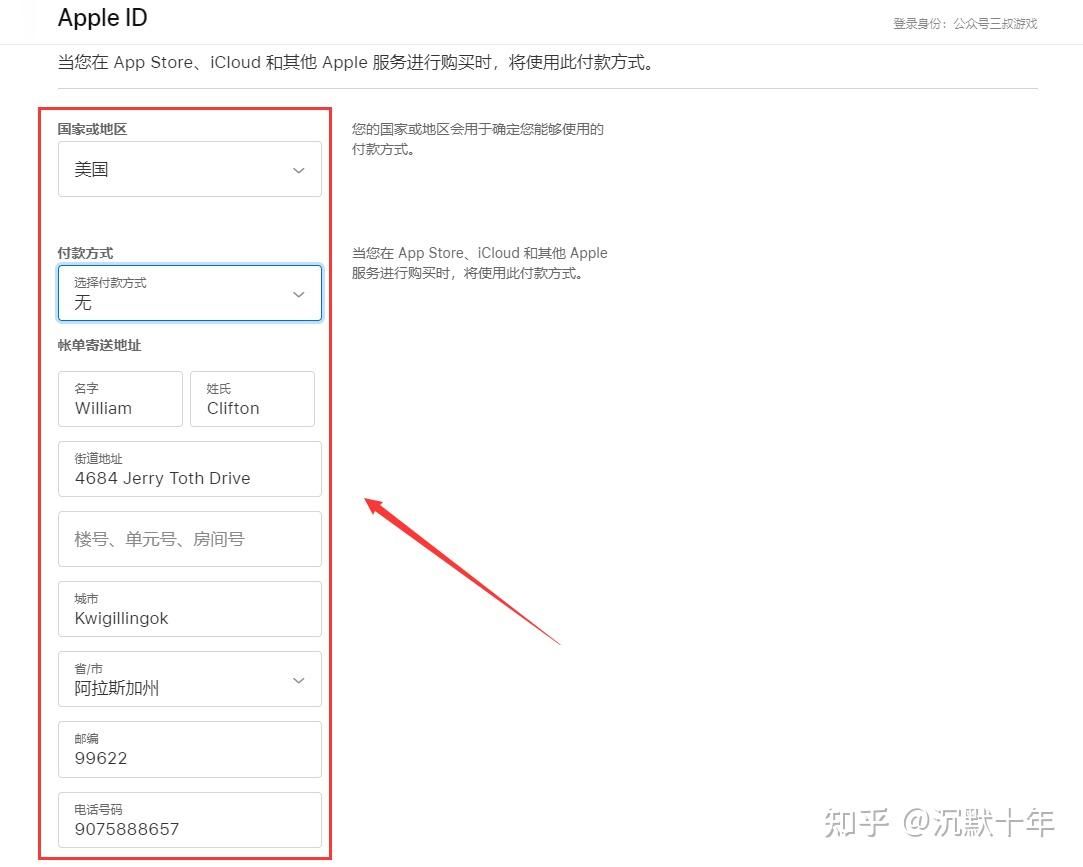This screenshot has height=867, width=1083.
Task: Click the Apple ID page title
Action: coord(102,18)
